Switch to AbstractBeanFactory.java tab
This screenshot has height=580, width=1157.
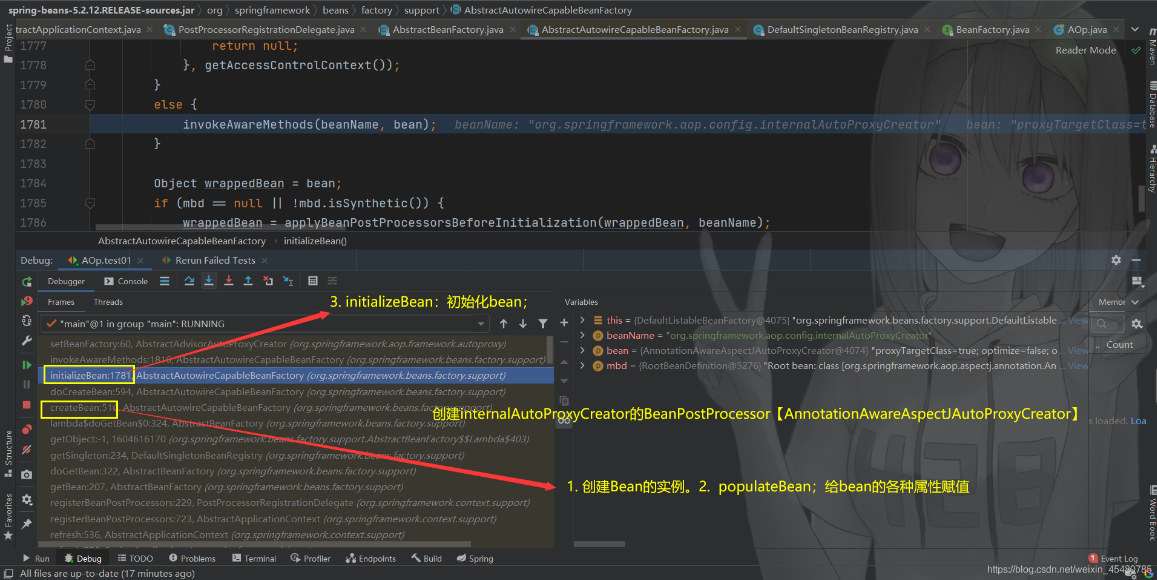(x=447, y=30)
